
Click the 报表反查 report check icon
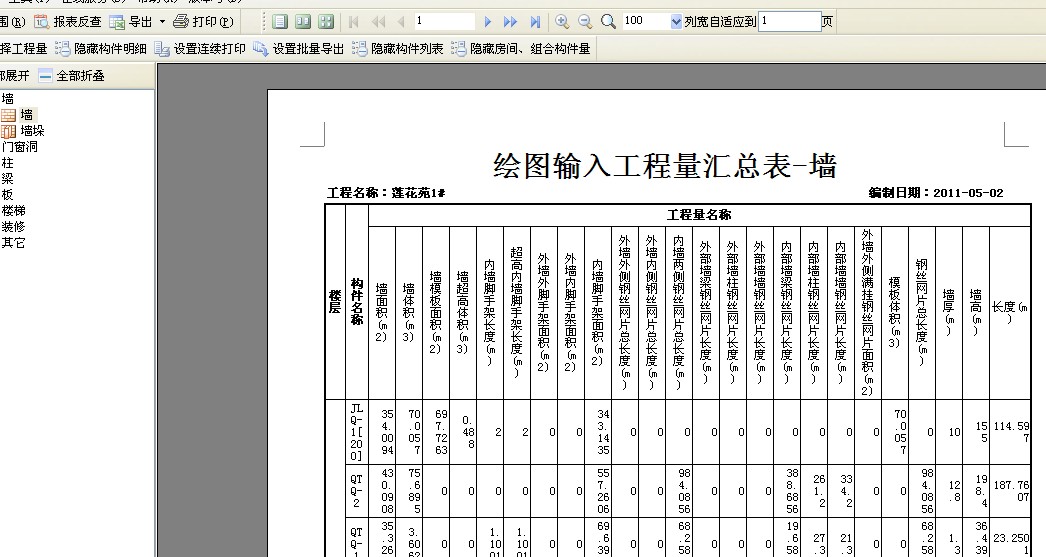pyautogui.click(x=42, y=22)
